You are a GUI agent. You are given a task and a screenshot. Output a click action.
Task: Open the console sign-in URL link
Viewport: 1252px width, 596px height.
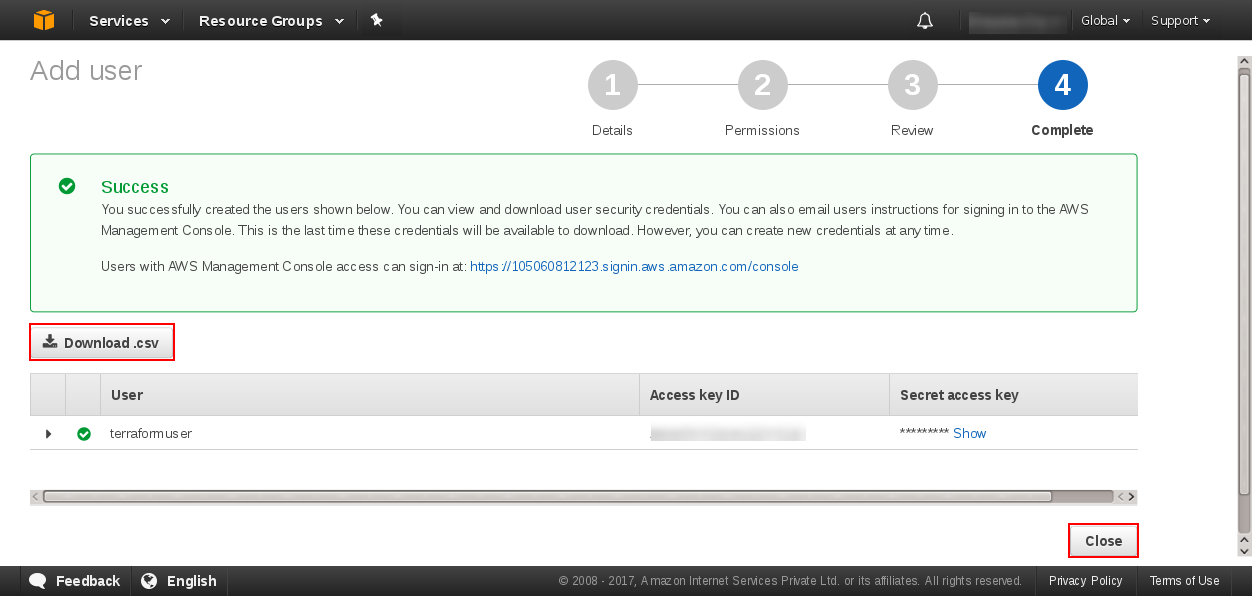pos(634,267)
